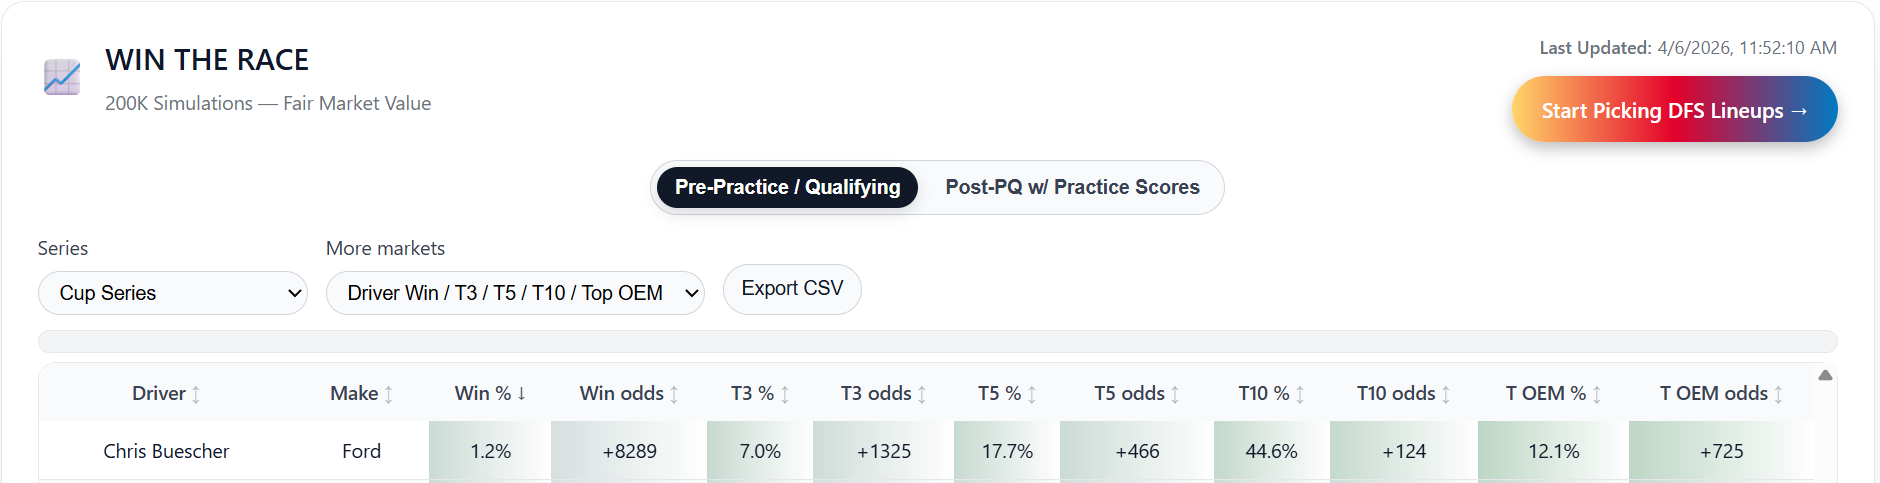
Task: Sort by Driver column sort icon
Action: pos(196,395)
